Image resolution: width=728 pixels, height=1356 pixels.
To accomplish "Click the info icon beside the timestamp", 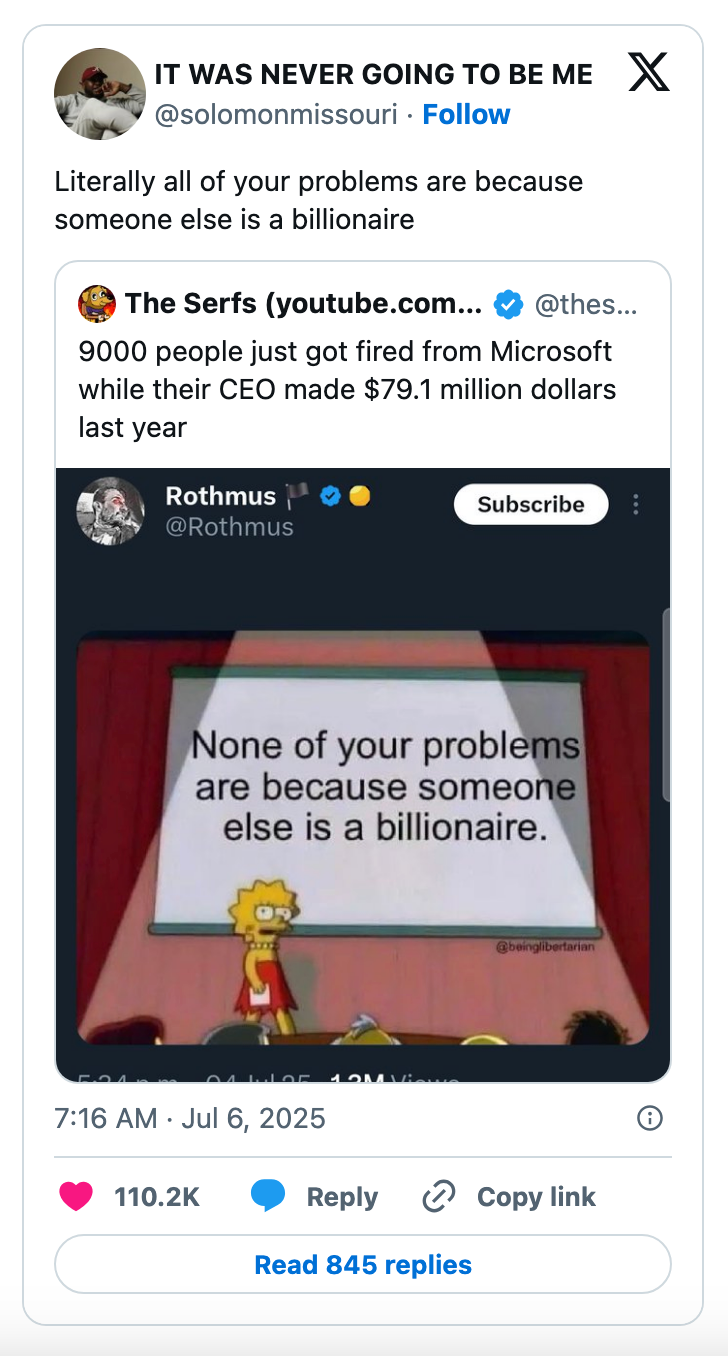I will point(649,1119).
